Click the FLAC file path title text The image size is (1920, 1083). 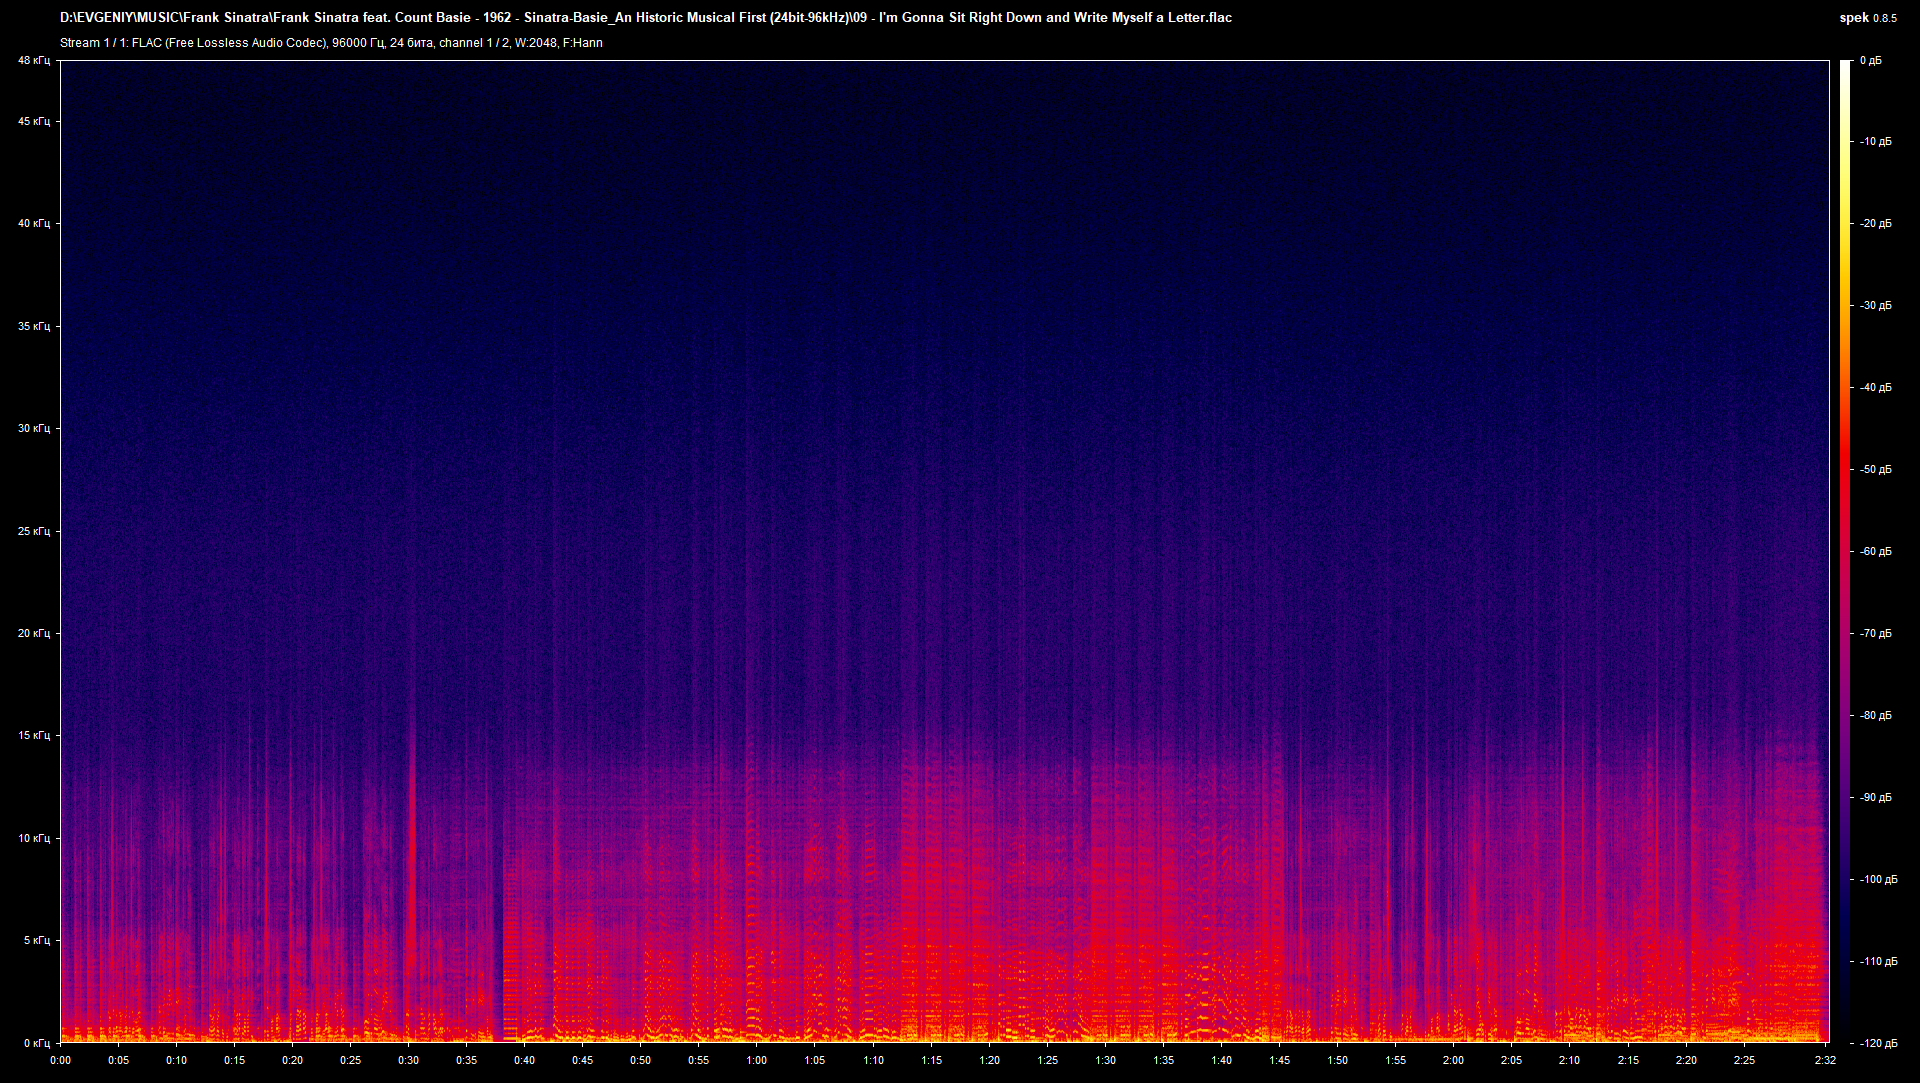(x=645, y=18)
